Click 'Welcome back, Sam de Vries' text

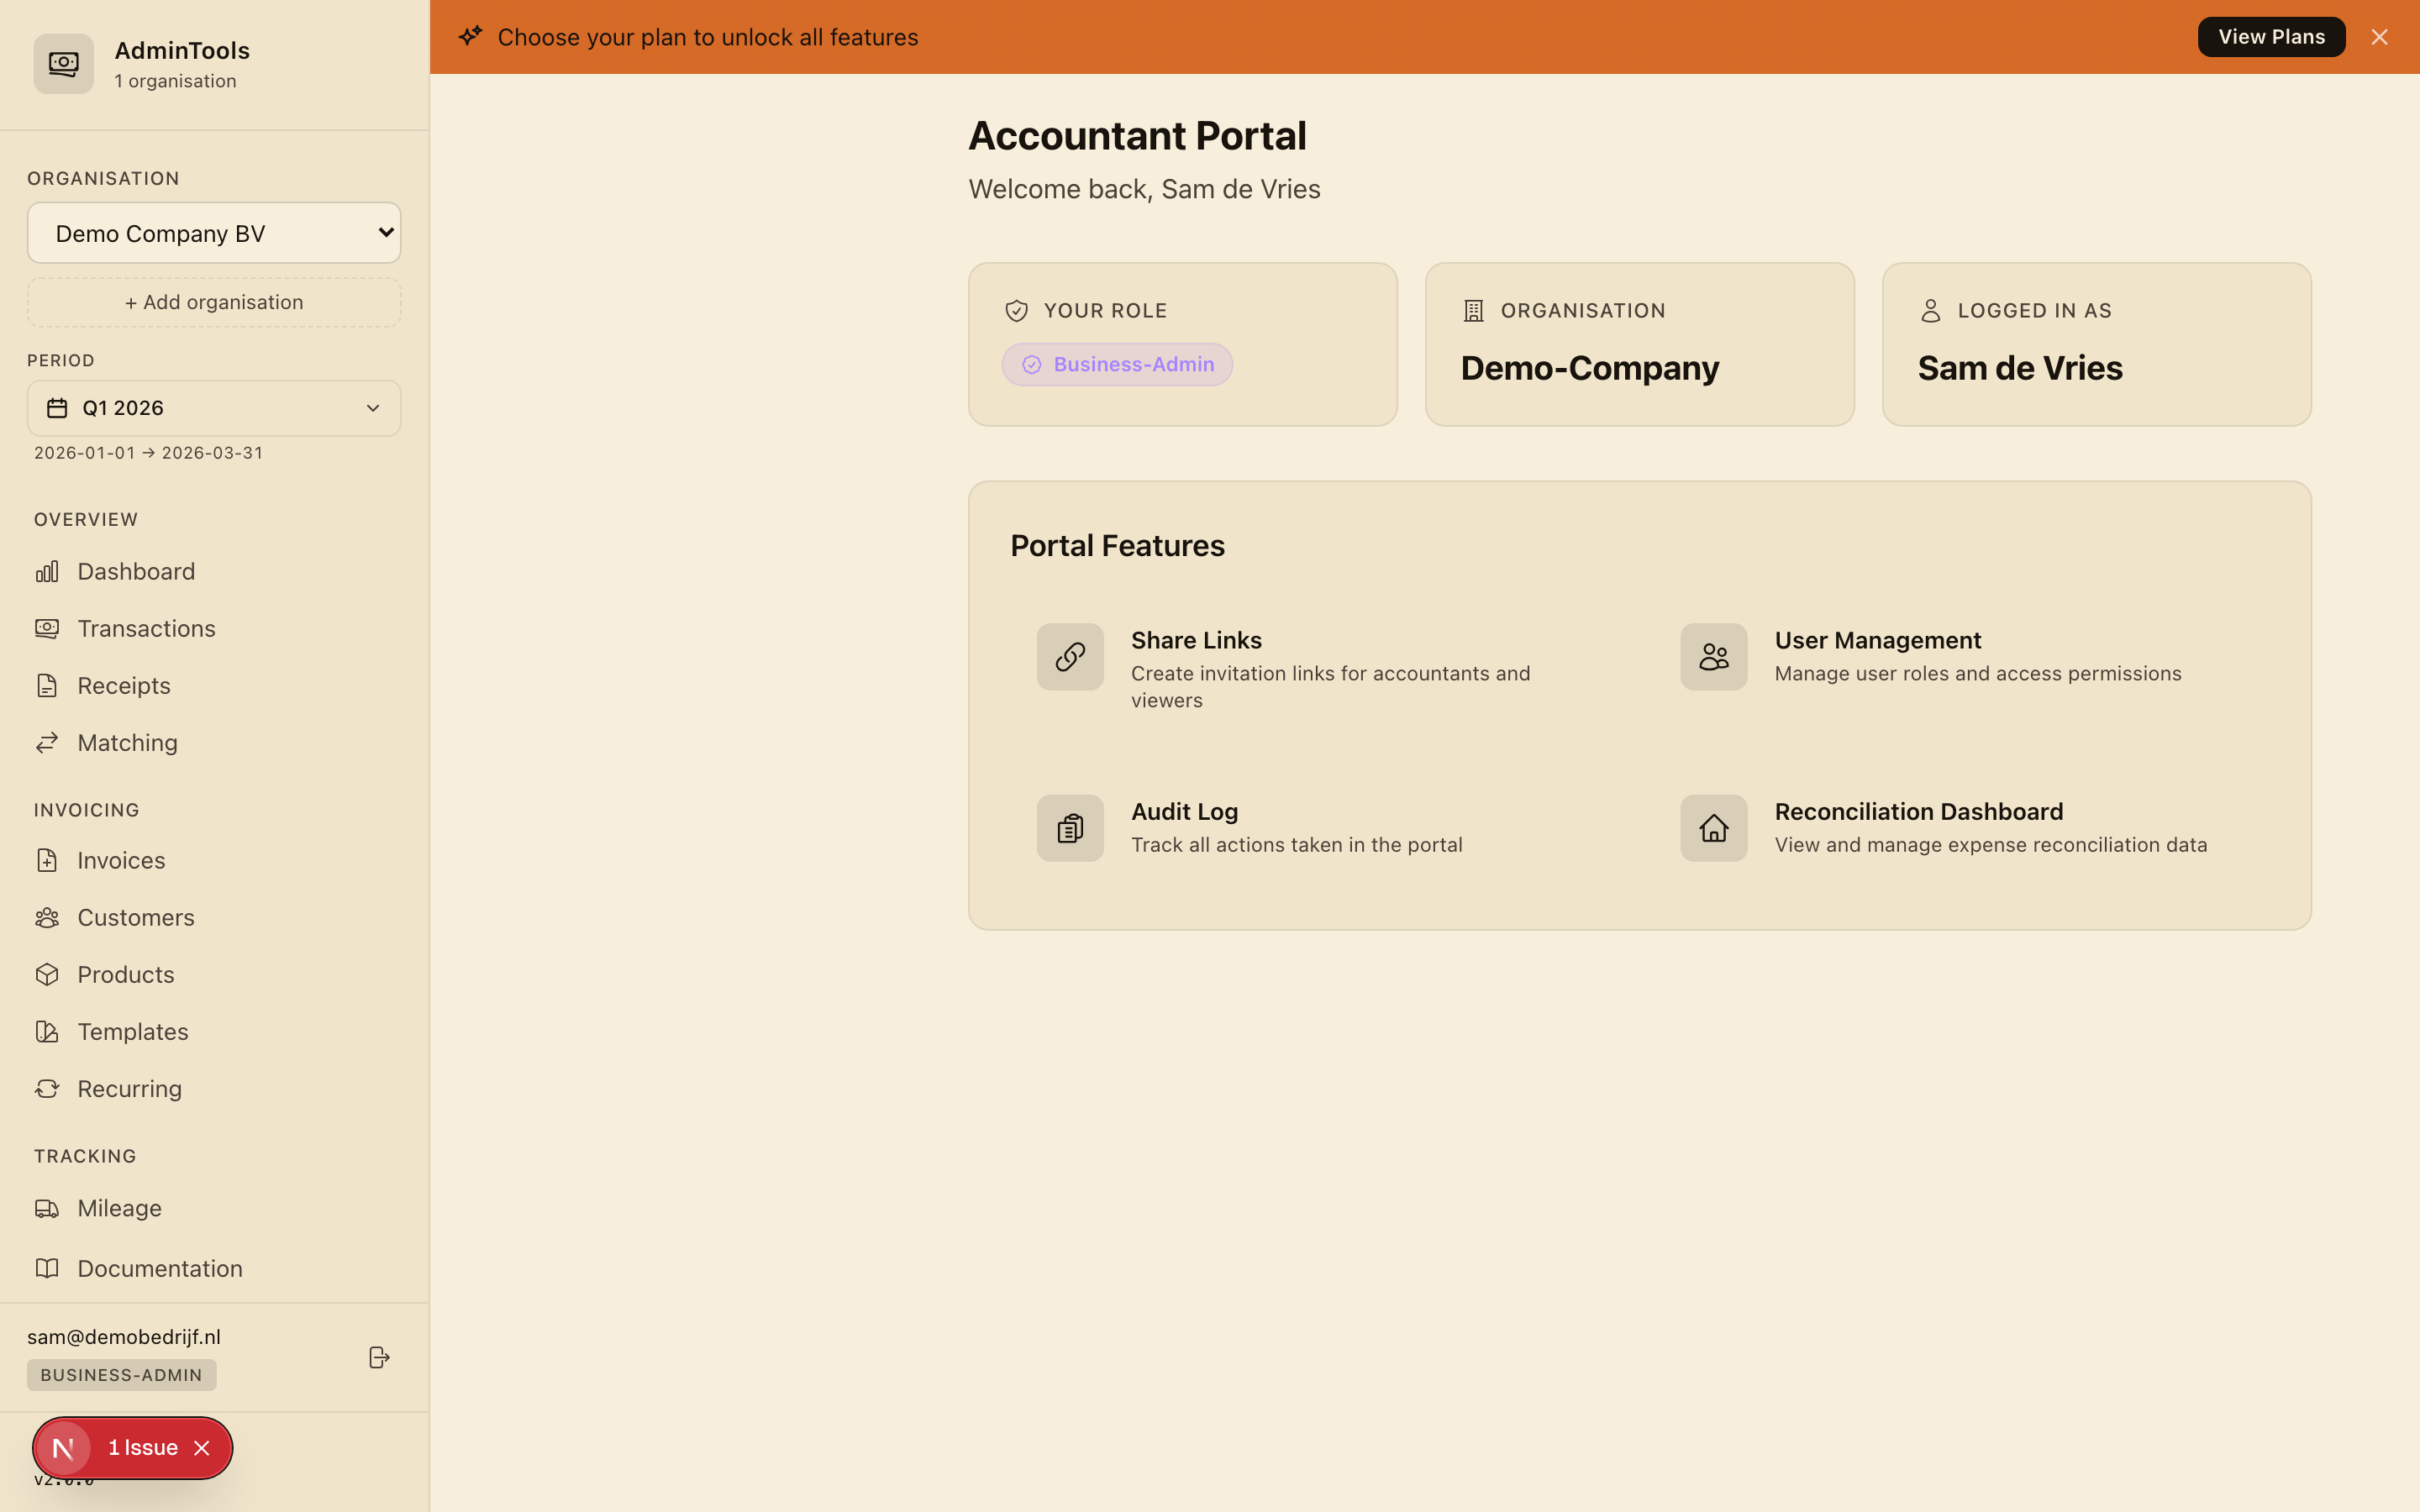[1144, 189]
